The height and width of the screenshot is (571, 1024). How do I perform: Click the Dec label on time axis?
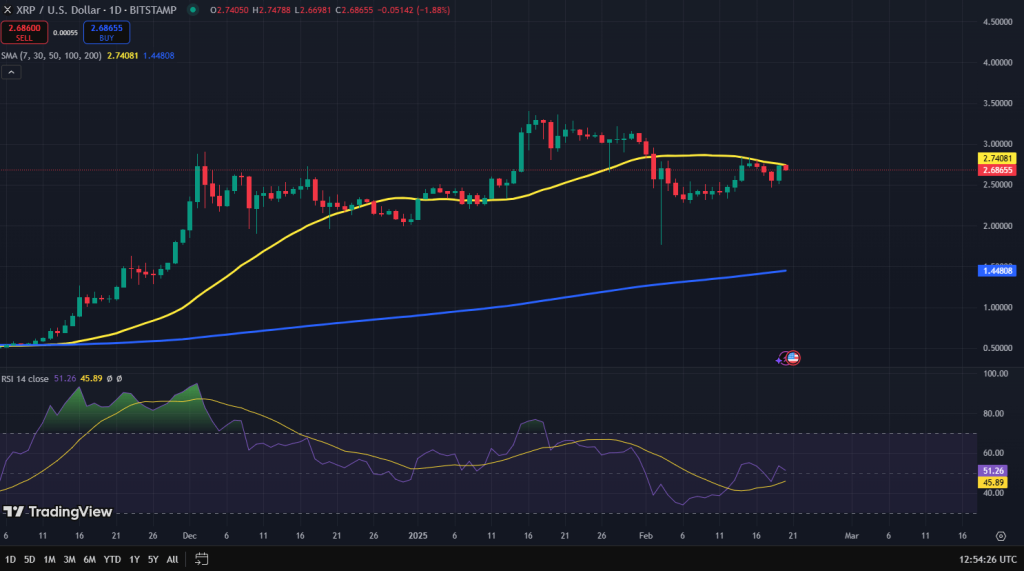coord(189,536)
